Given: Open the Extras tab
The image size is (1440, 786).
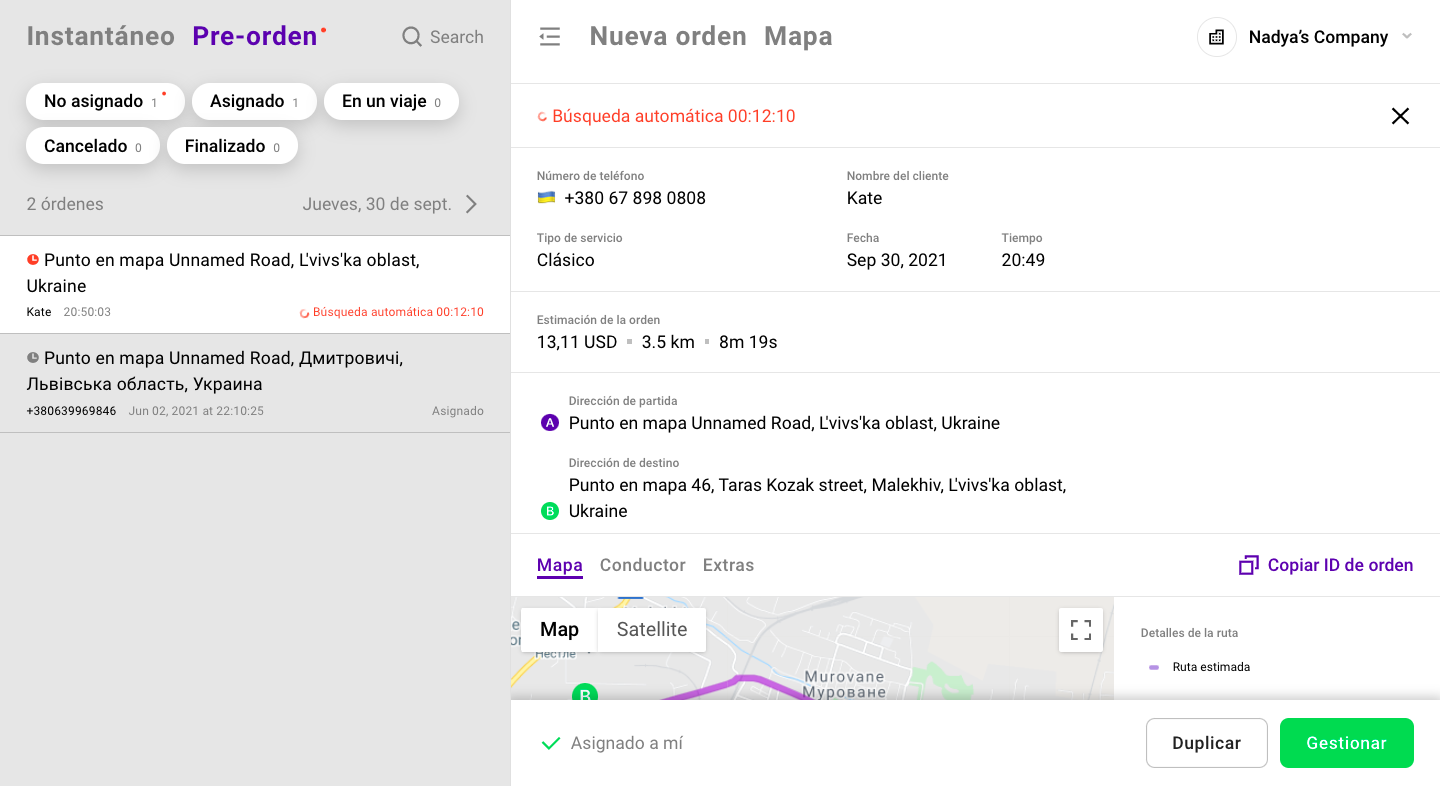Looking at the screenshot, I should (729, 565).
